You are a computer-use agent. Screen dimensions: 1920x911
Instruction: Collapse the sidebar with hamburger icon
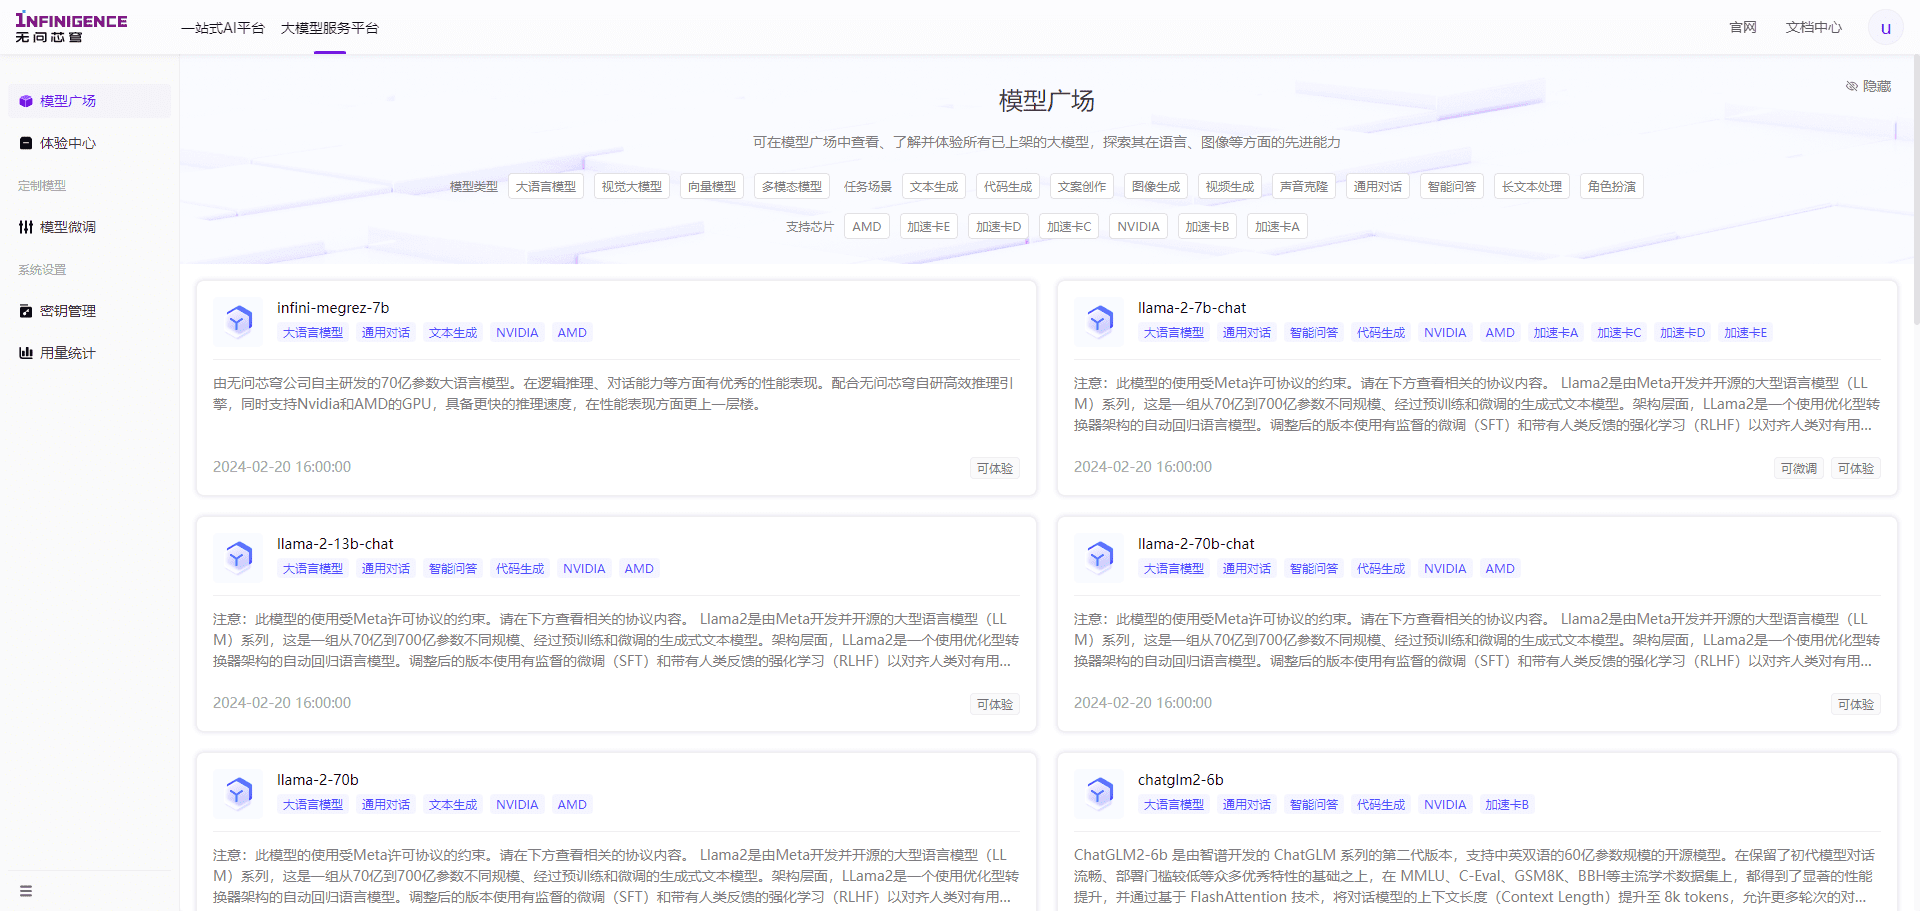click(x=26, y=891)
